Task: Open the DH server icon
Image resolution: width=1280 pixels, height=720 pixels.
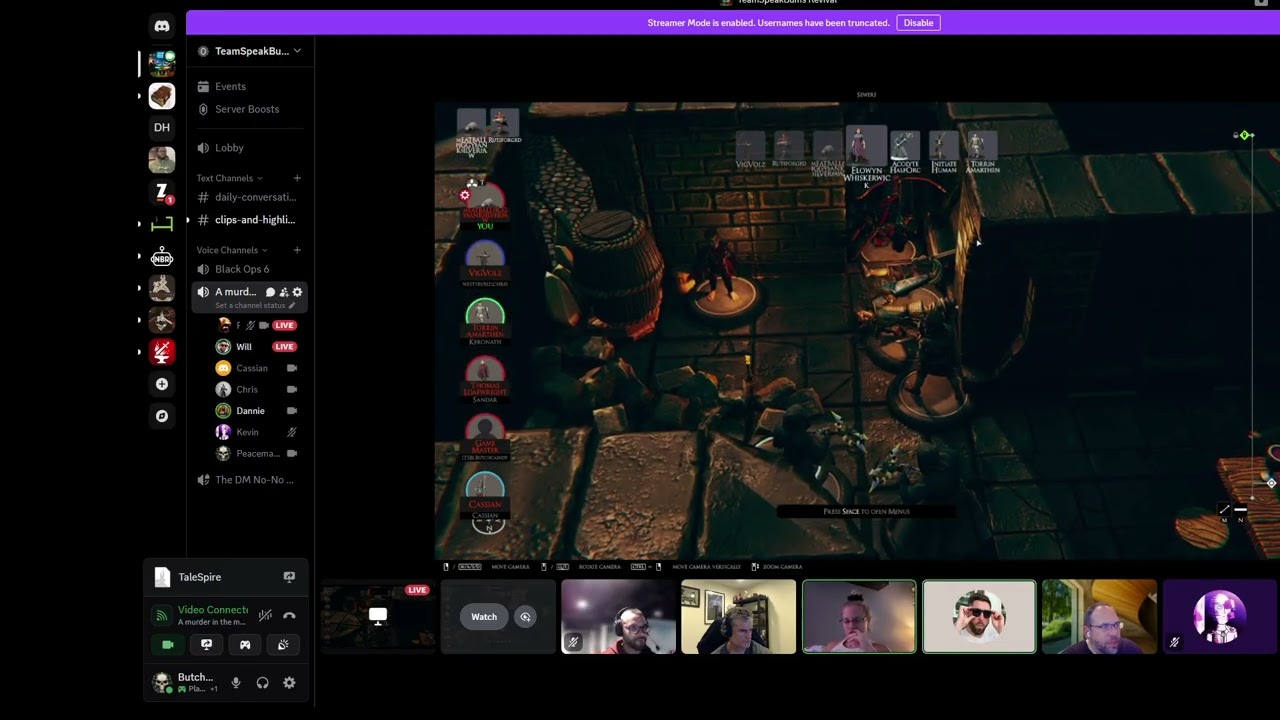Action: click(x=162, y=127)
